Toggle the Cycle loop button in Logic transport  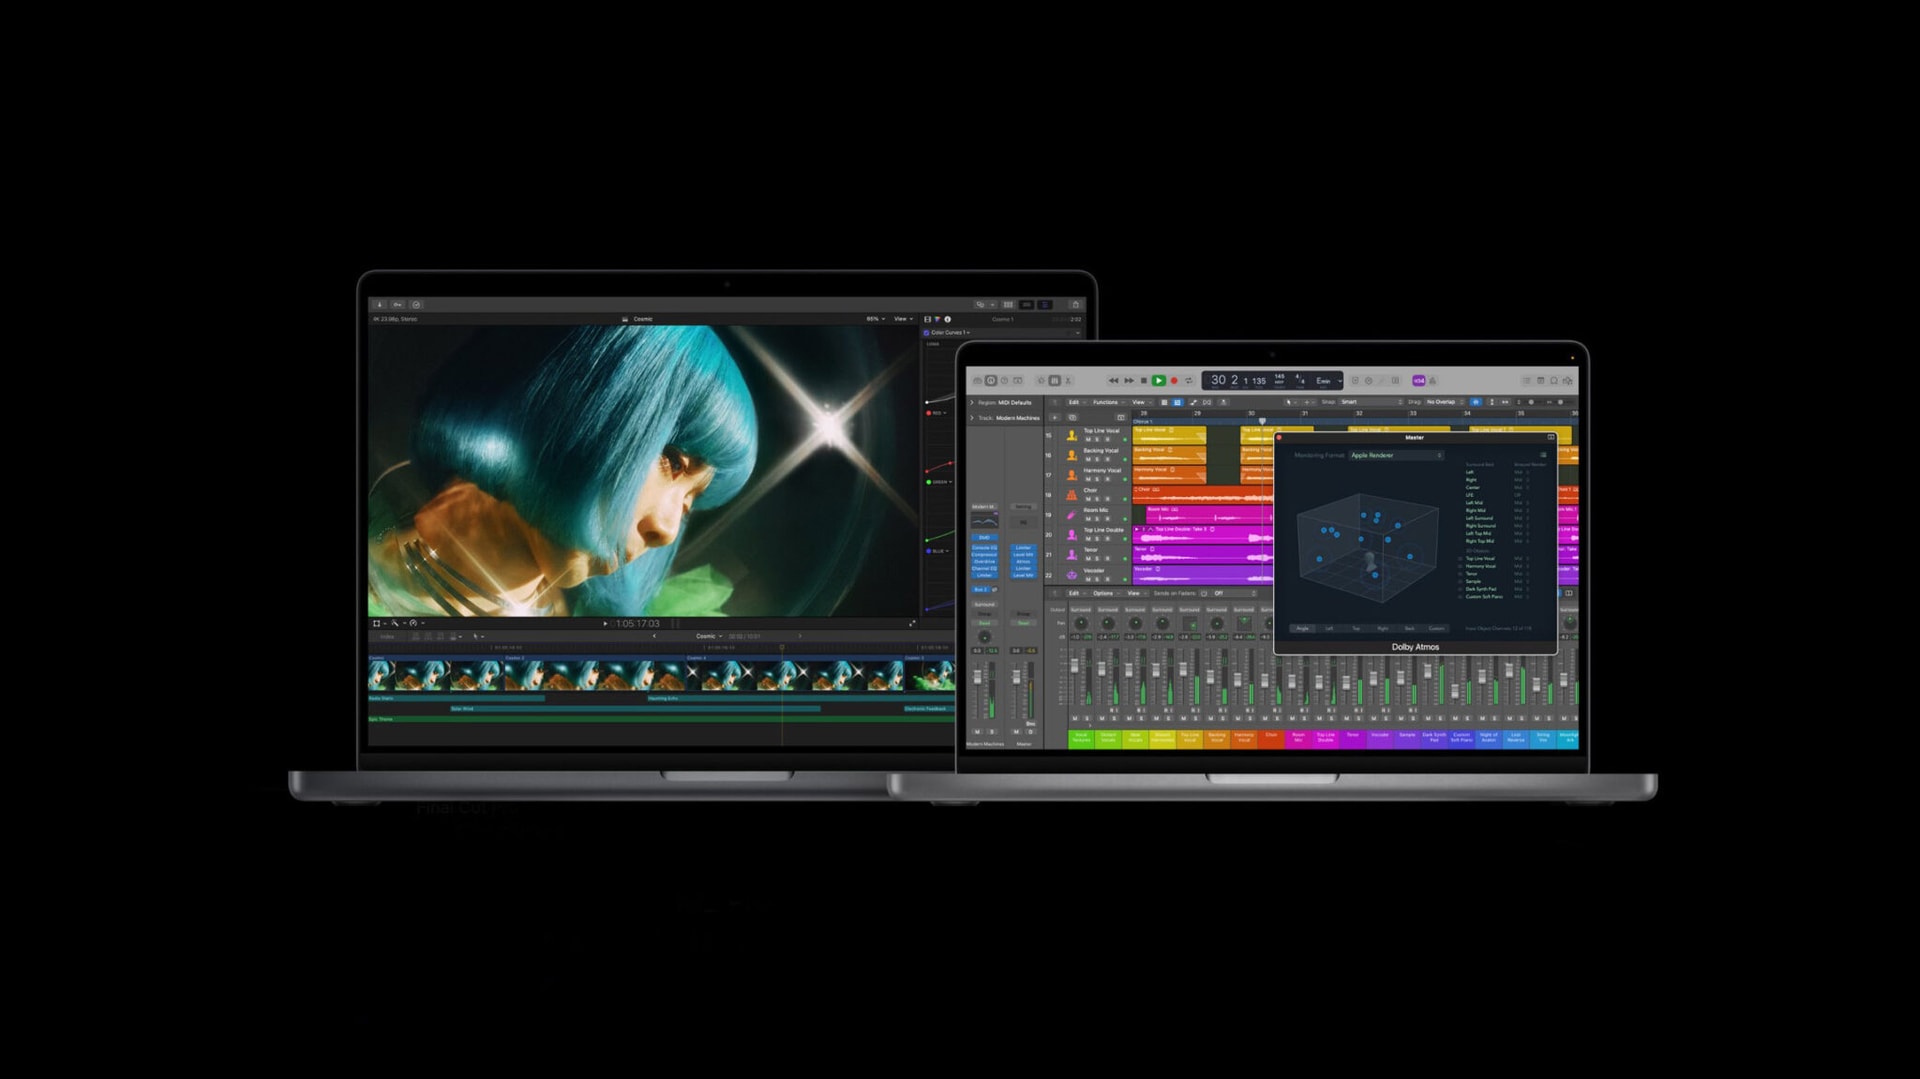[x=1189, y=381]
